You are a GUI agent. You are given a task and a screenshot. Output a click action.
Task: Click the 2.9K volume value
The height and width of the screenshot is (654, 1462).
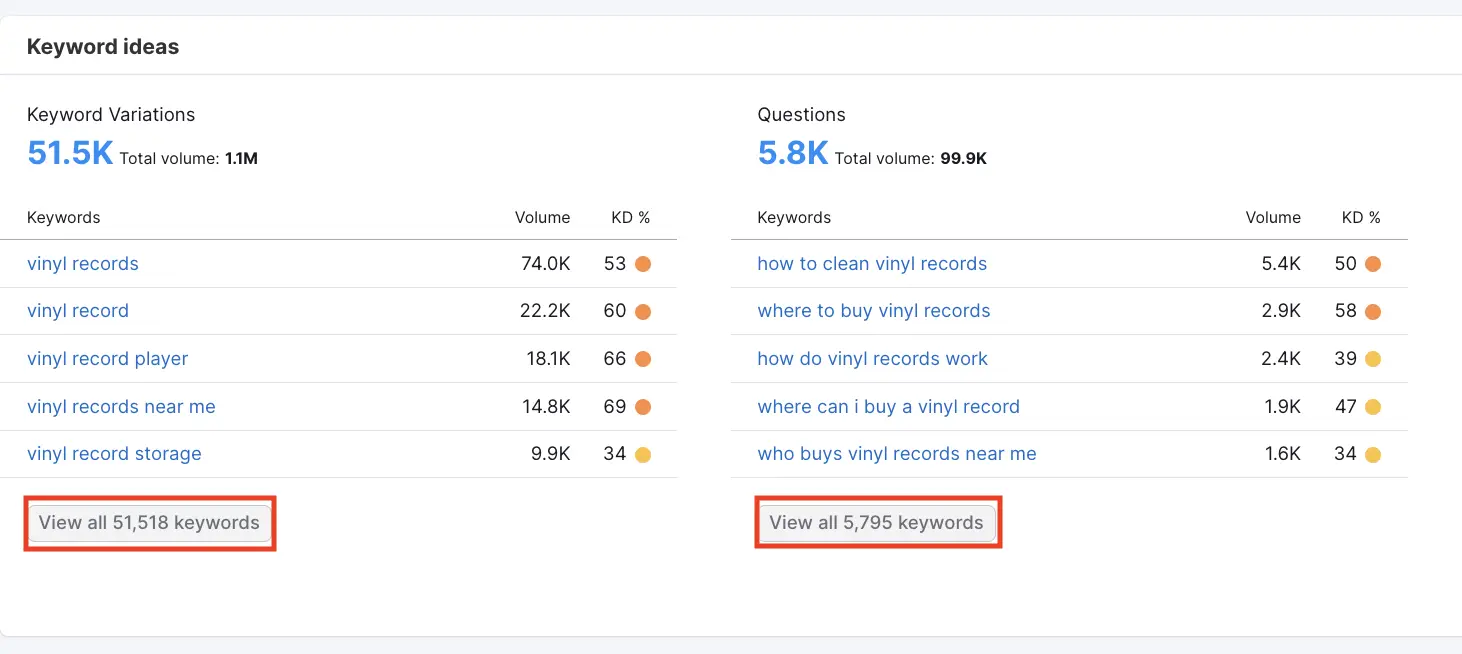[x=1281, y=311]
